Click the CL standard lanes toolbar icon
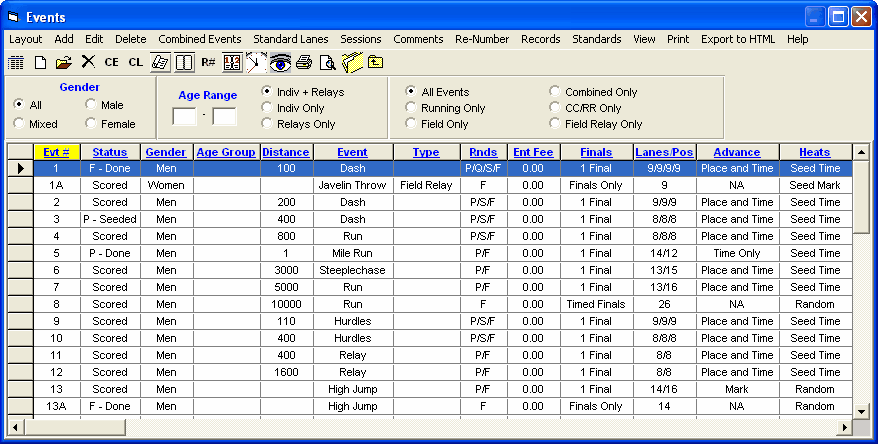 coord(136,62)
